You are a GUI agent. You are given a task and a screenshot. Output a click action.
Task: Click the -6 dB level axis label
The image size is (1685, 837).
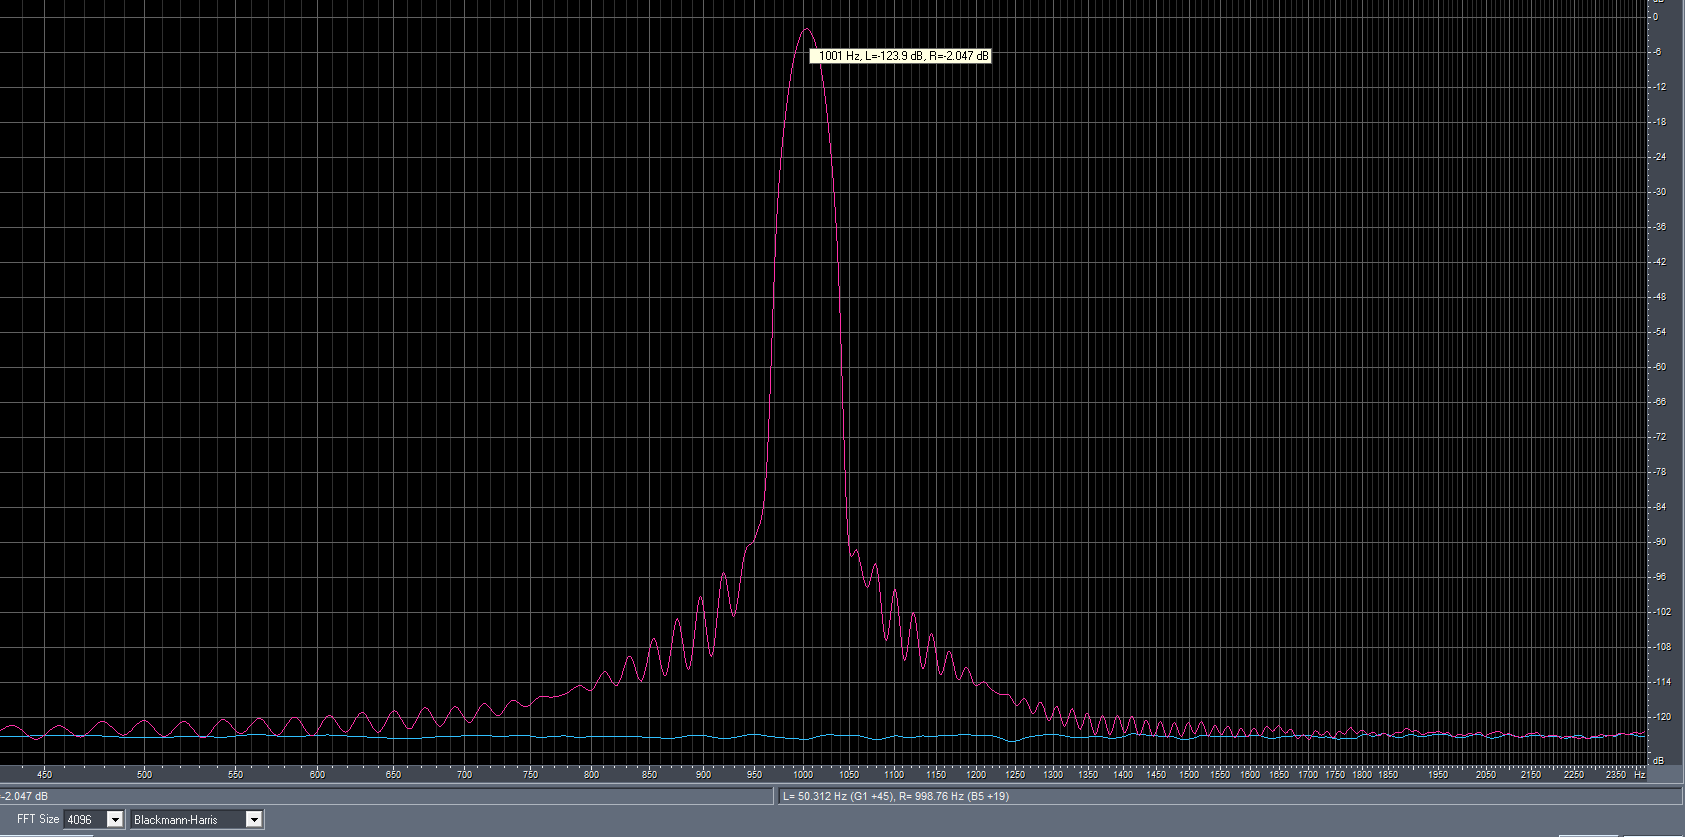point(1657,52)
